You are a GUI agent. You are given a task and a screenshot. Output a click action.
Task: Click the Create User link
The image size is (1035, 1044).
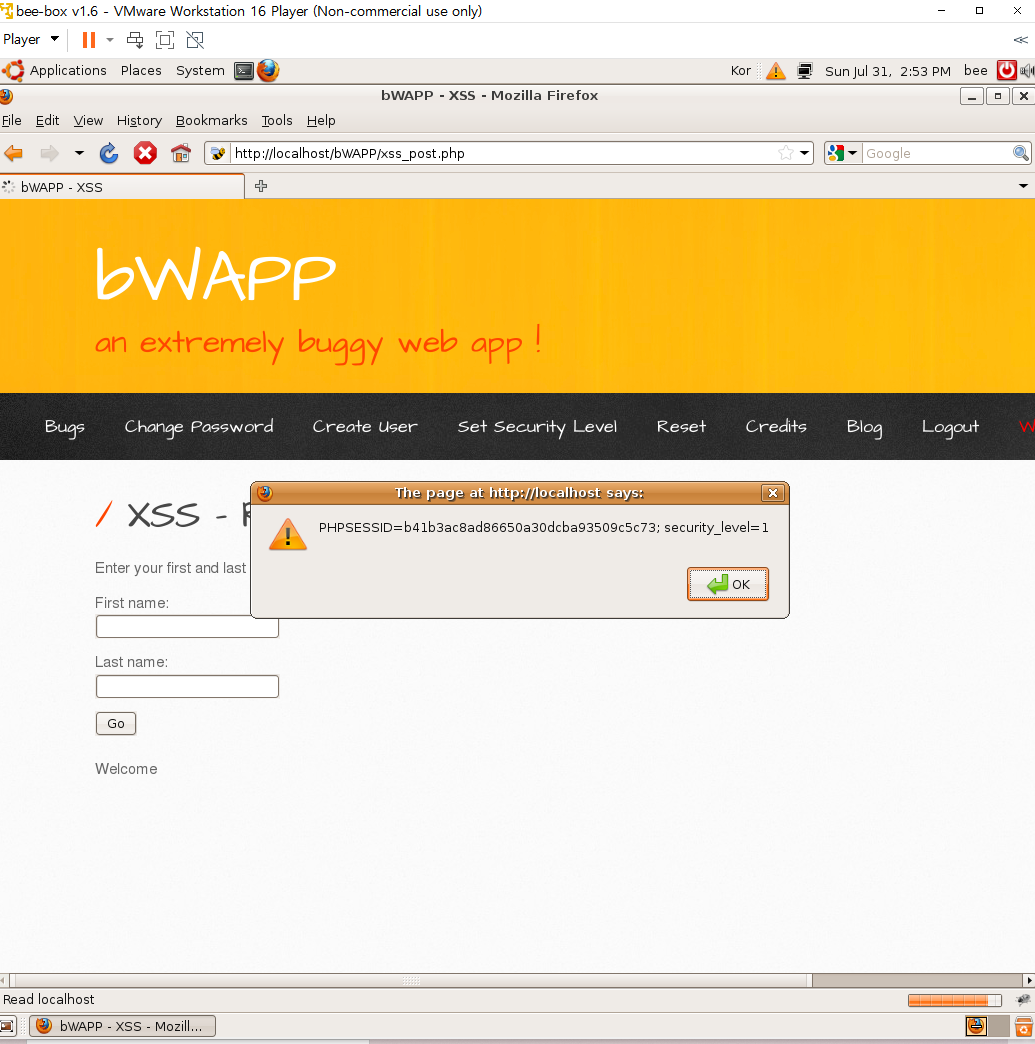pyautogui.click(x=365, y=427)
